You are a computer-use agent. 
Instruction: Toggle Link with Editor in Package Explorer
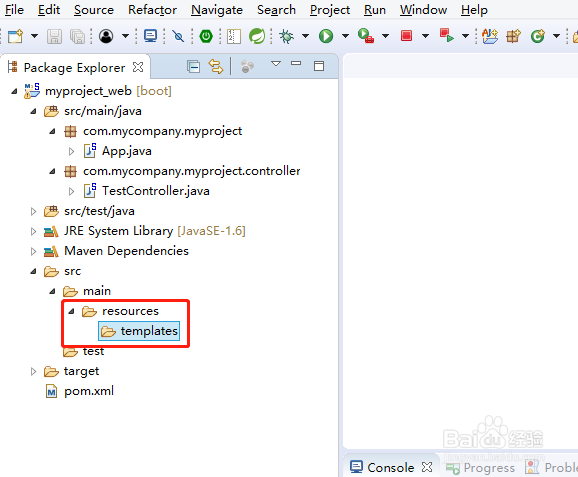(216, 67)
